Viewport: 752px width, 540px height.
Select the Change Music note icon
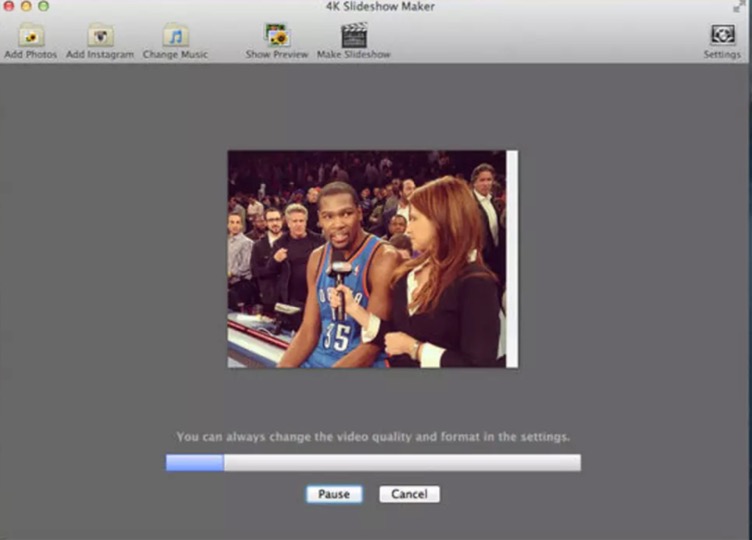176,35
